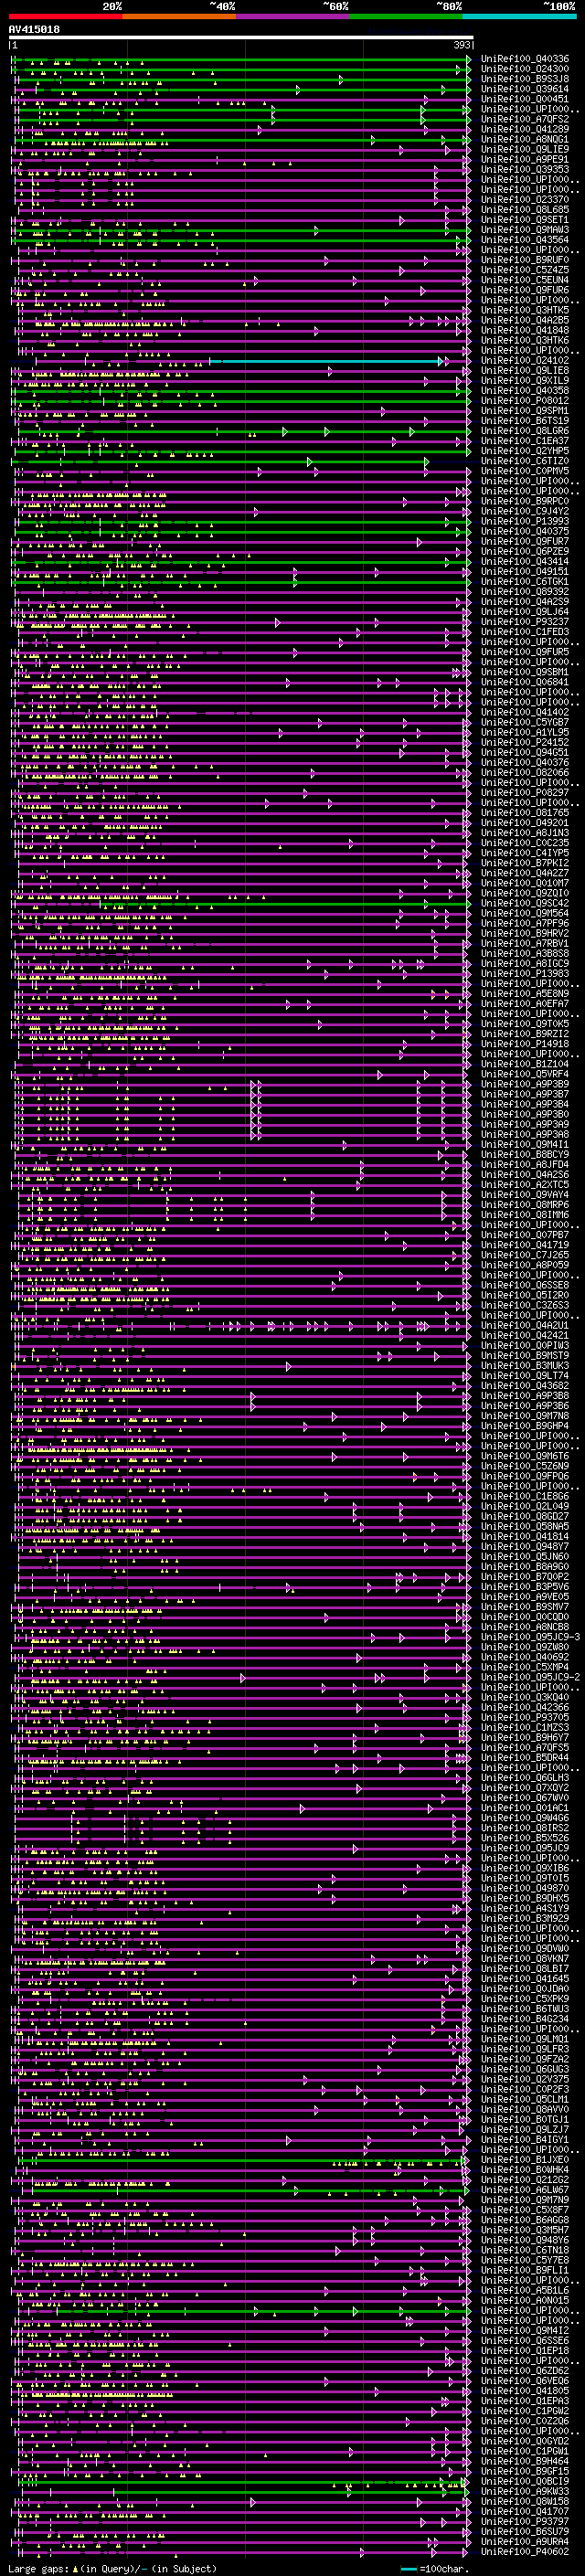The image size is (585, 2576).
Task: Select hit label UniRef100_A9KW33
Action: click(525, 2491)
